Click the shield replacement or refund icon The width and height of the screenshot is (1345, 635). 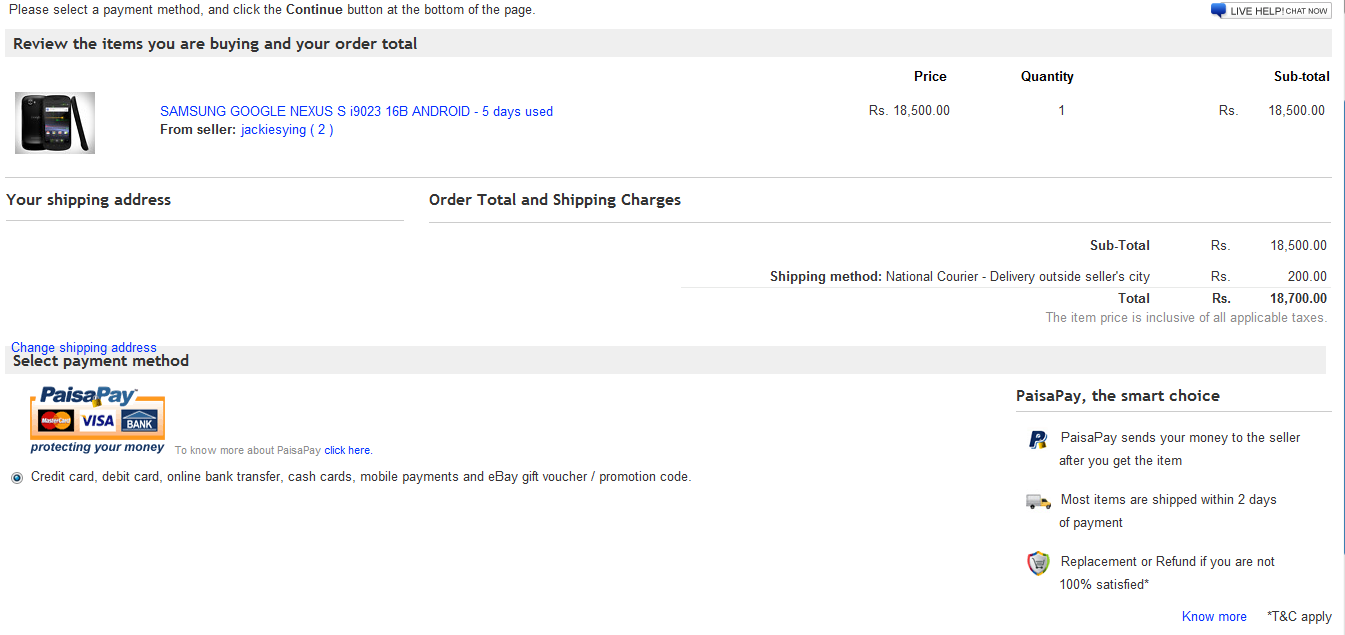point(1038,563)
